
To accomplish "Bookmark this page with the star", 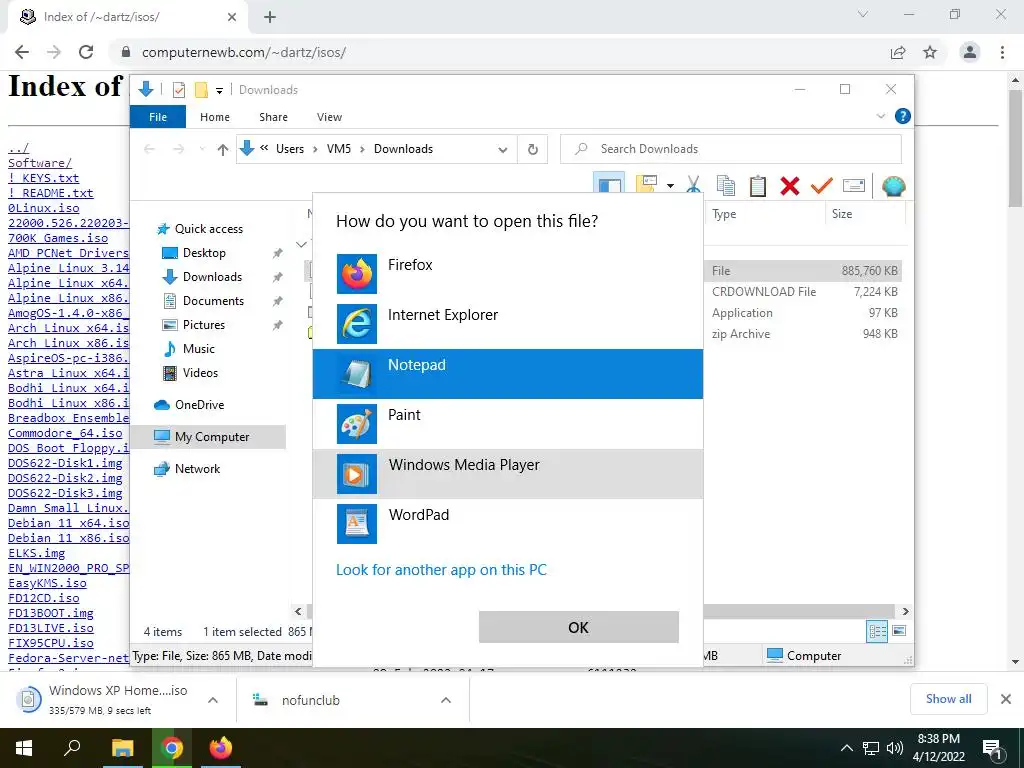I will click(x=930, y=52).
